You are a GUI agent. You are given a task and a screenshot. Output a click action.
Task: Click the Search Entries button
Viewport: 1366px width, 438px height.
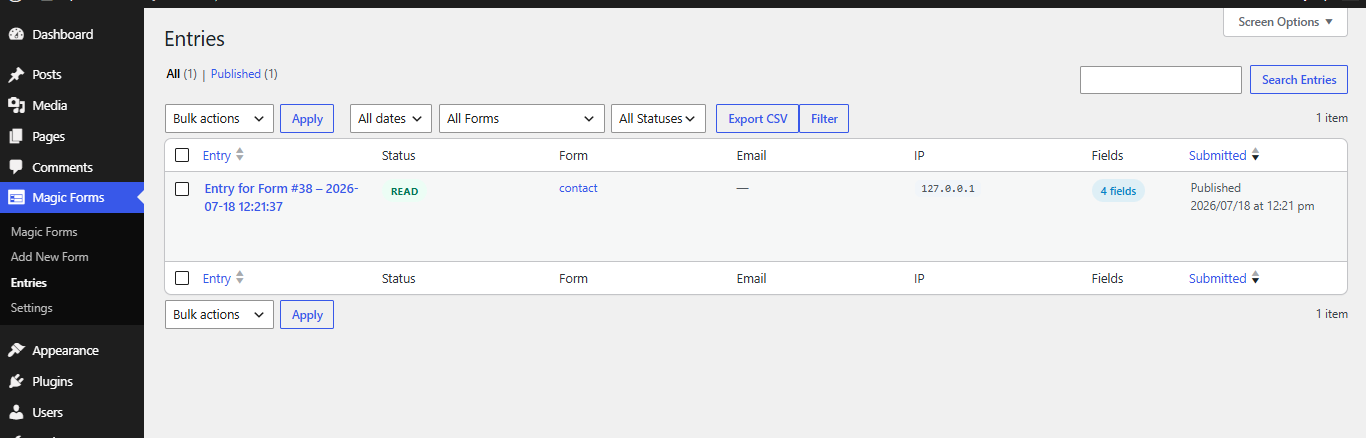(1299, 80)
